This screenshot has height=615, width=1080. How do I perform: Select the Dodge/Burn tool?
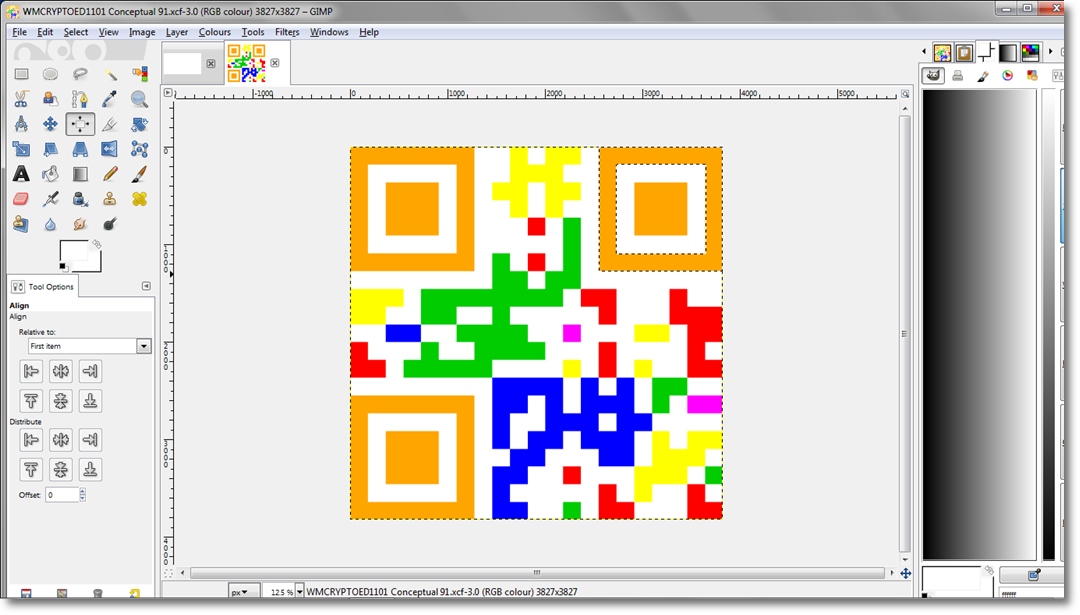coord(110,224)
